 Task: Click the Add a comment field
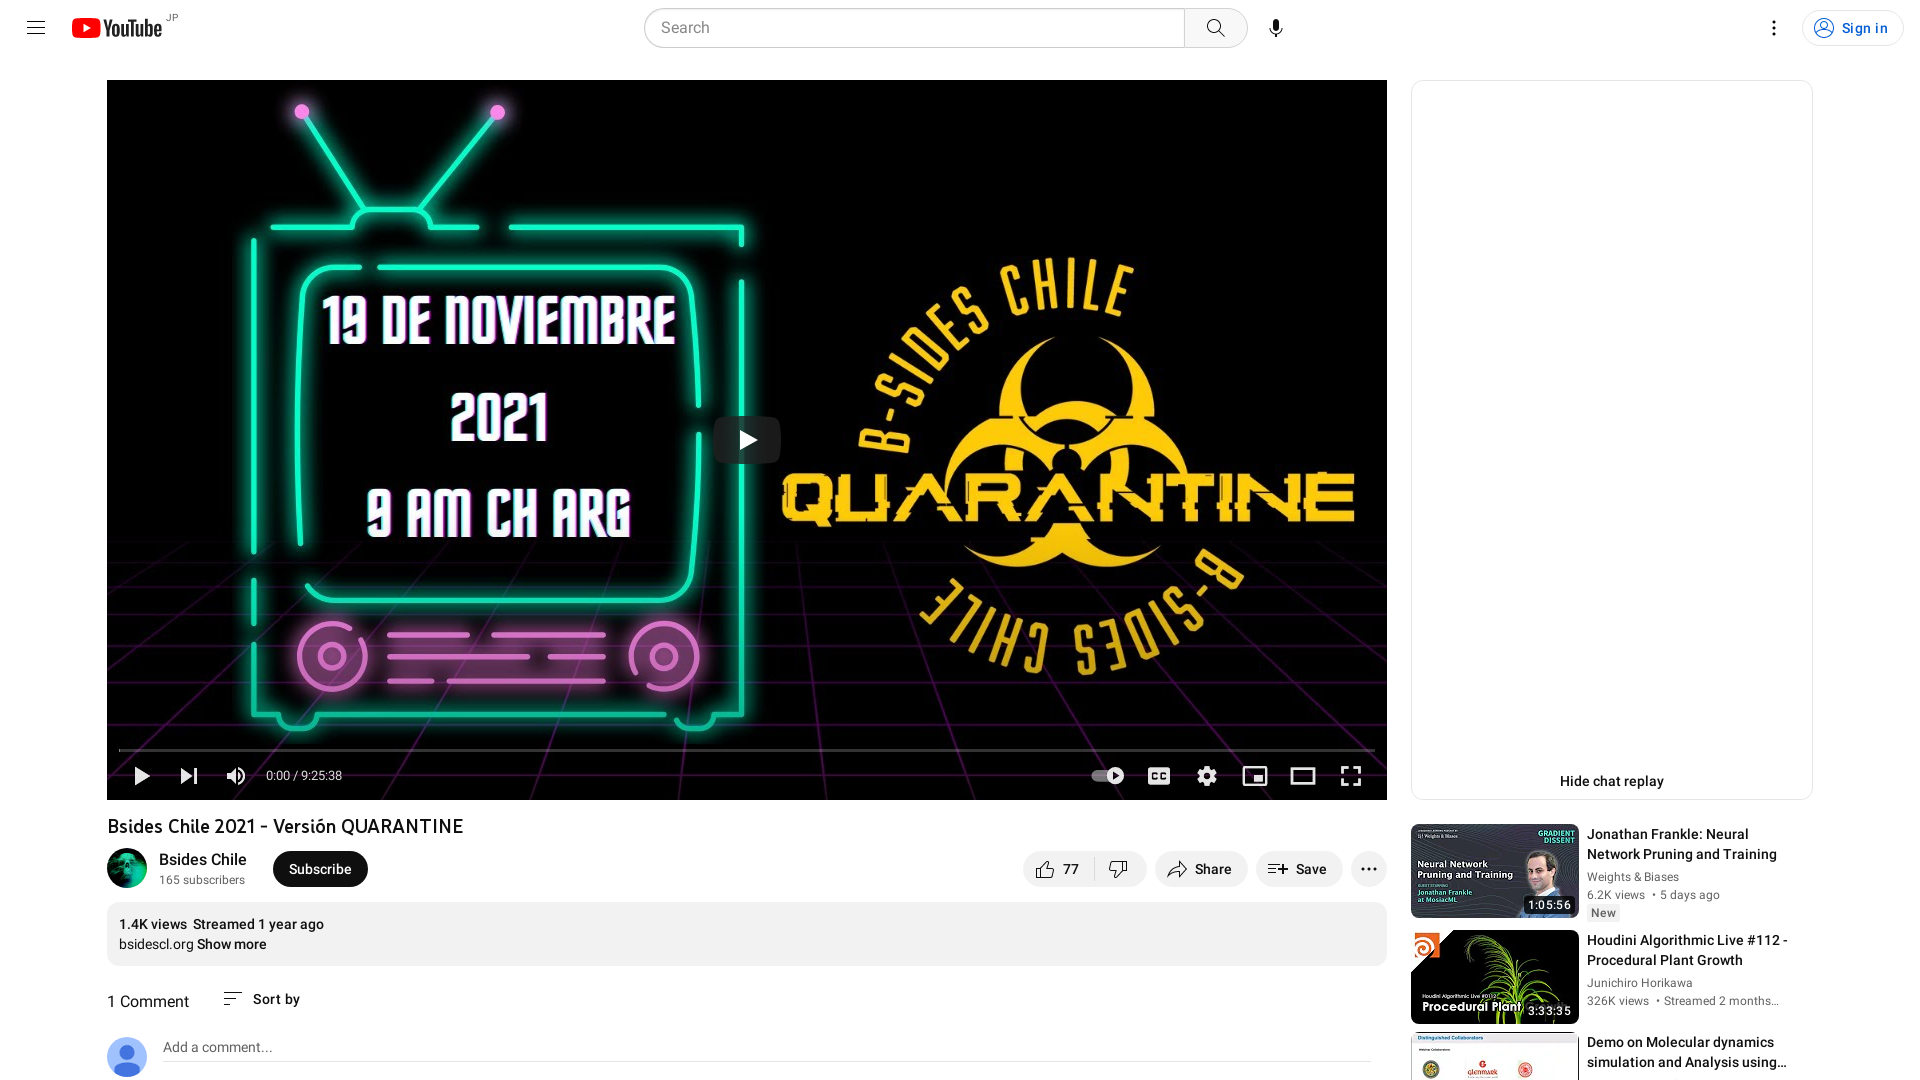pyautogui.click(x=766, y=1048)
